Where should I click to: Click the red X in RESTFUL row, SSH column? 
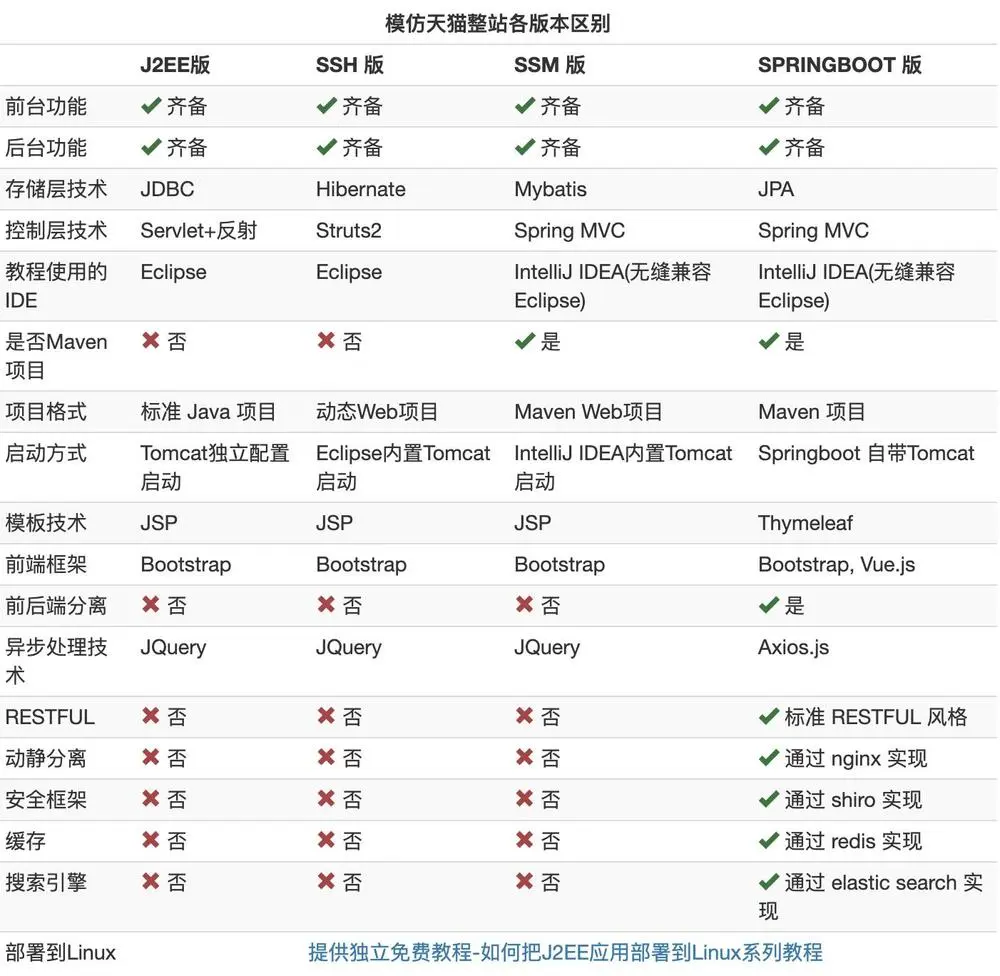tap(326, 716)
